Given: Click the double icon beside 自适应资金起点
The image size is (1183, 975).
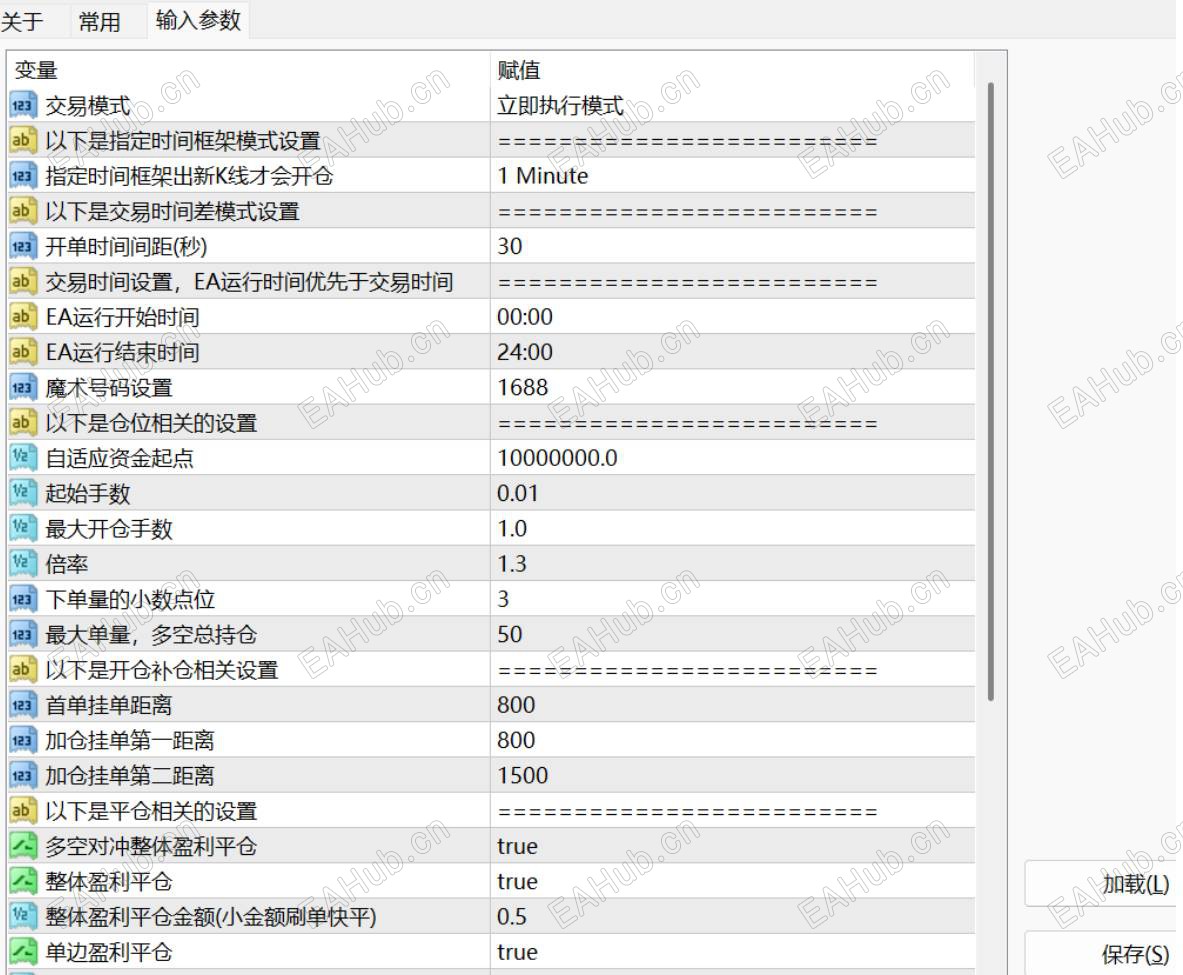Looking at the screenshot, I should [23, 457].
